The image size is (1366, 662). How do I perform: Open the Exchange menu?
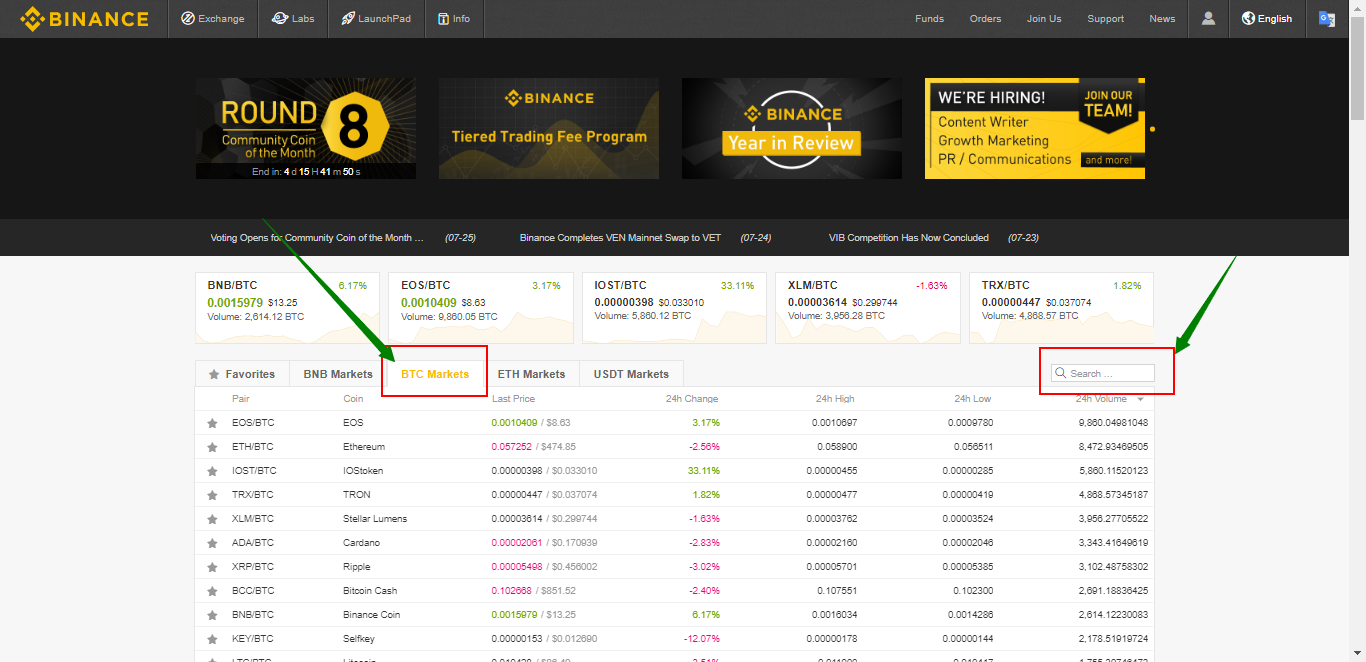pyautogui.click(x=212, y=18)
